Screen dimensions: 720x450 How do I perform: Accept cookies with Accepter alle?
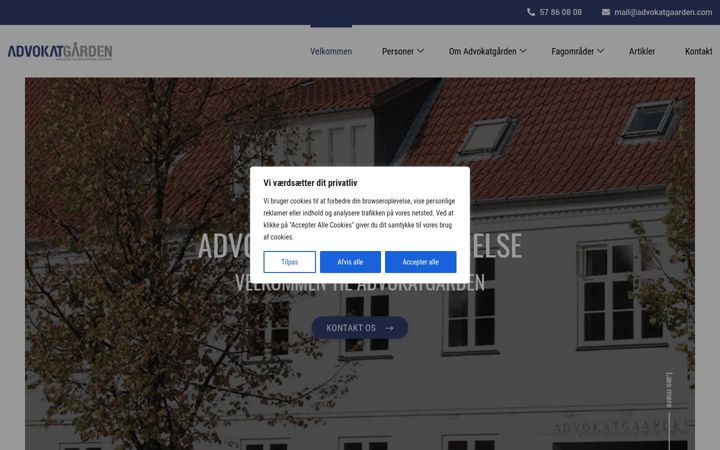[x=421, y=262]
